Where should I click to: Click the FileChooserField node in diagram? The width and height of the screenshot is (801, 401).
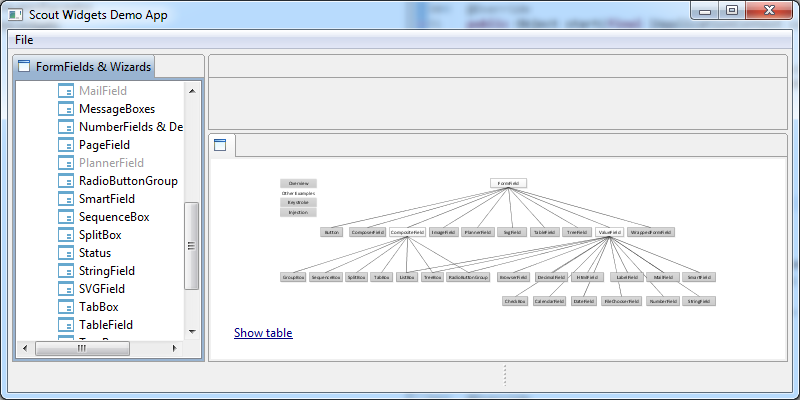(x=621, y=301)
